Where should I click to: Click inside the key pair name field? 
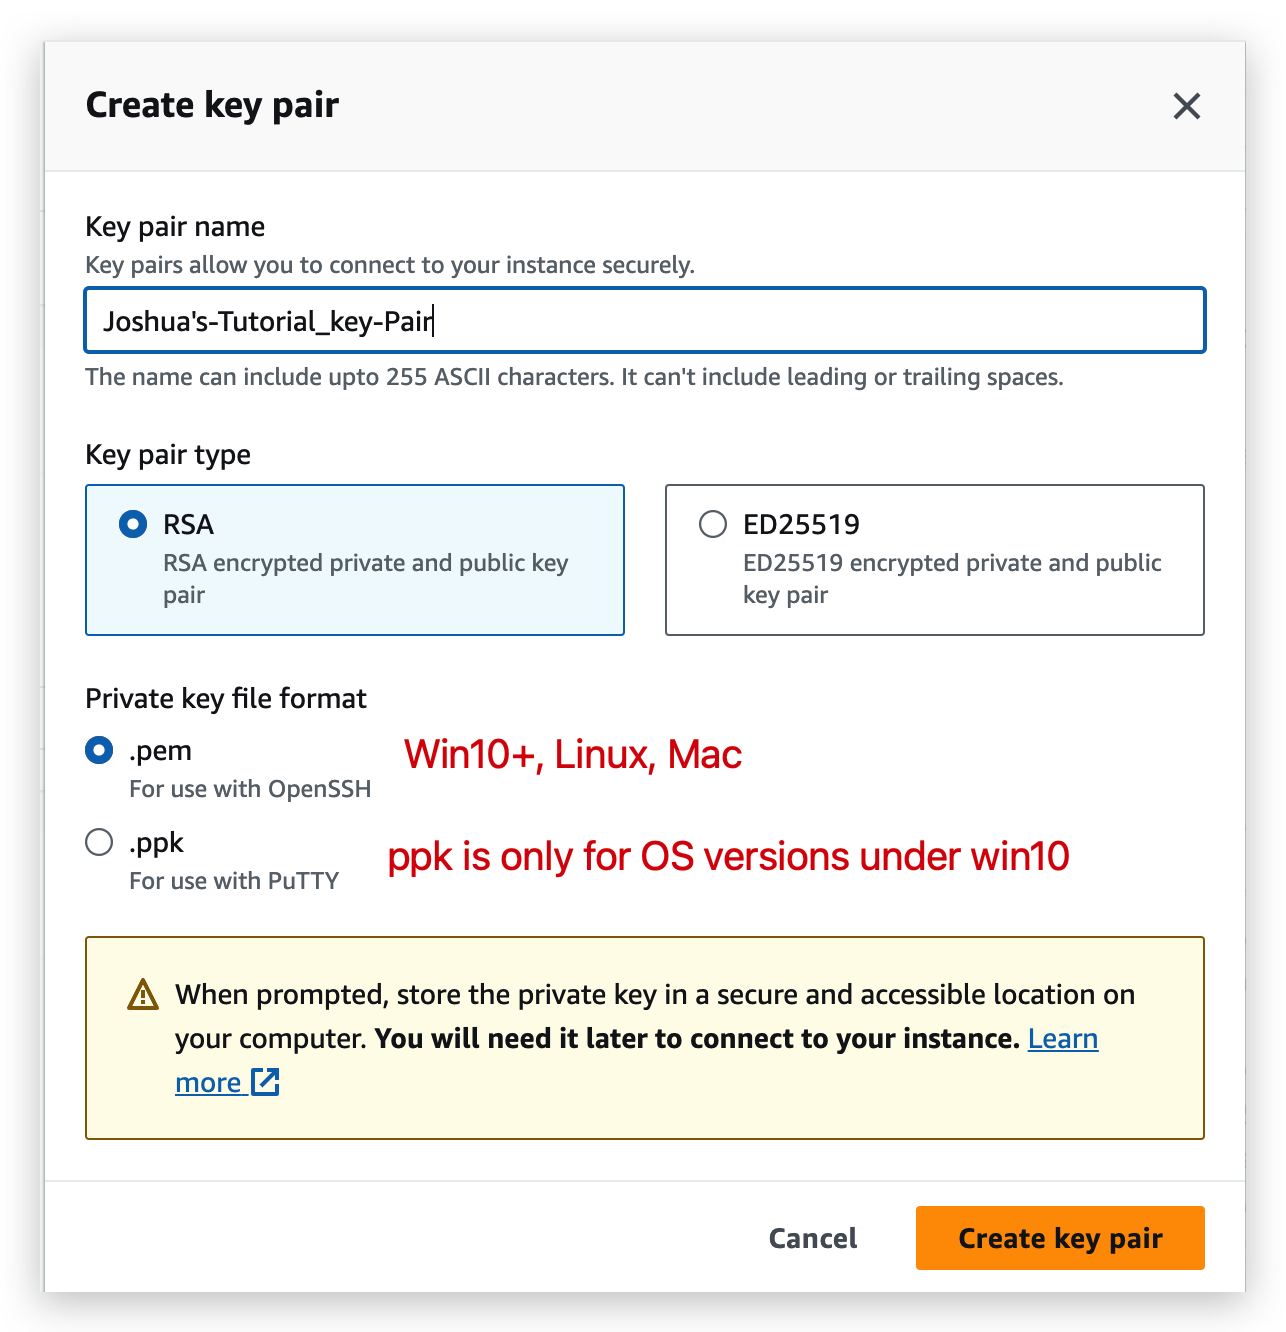coord(645,320)
